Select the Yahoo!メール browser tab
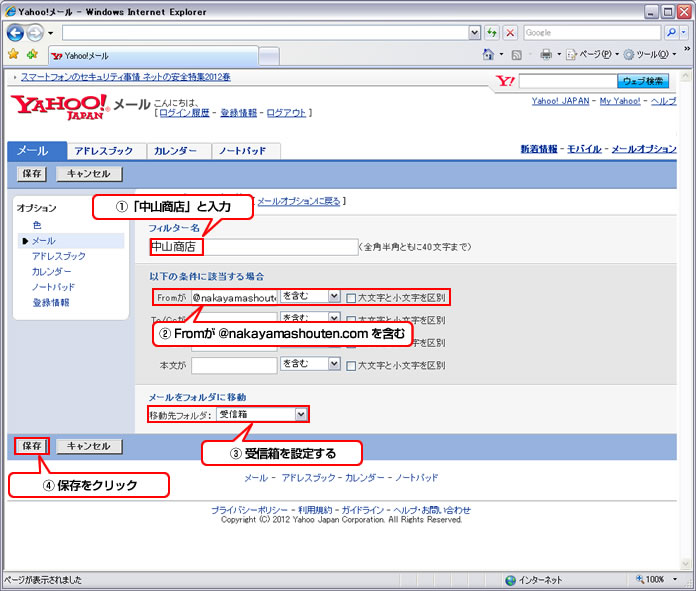Image resolution: width=696 pixels, height=591 pixels. click(153, 56)
